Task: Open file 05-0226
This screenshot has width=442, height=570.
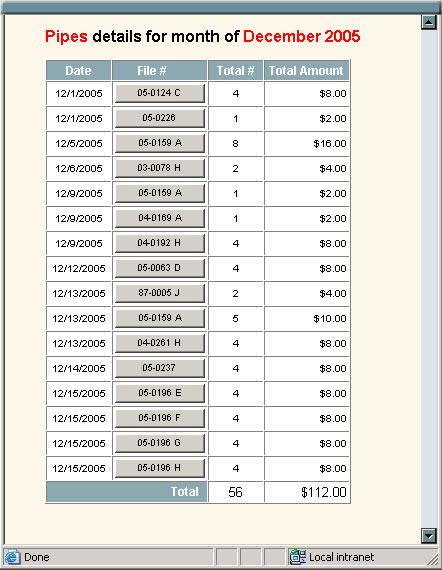Action: click(x=160, y=119)
